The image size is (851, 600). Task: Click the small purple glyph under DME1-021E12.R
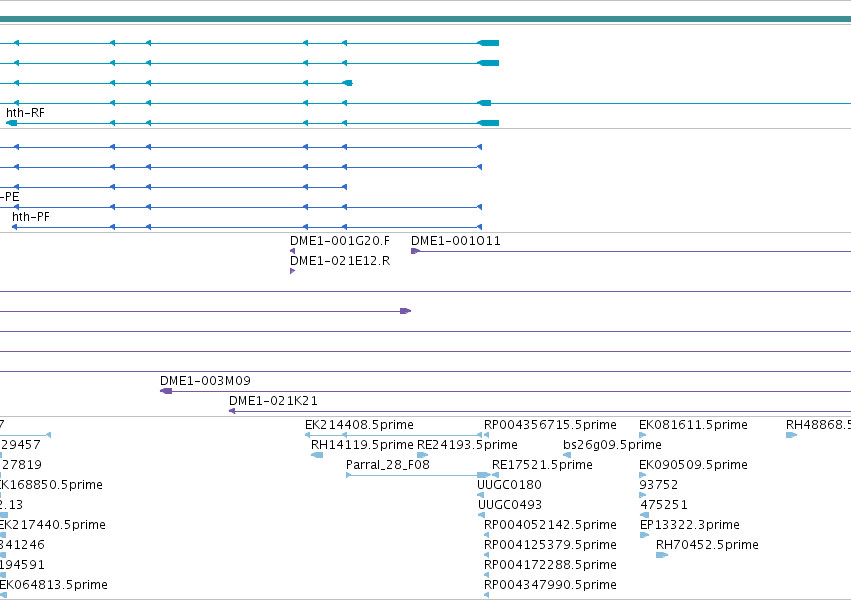(x=293, y=271)
